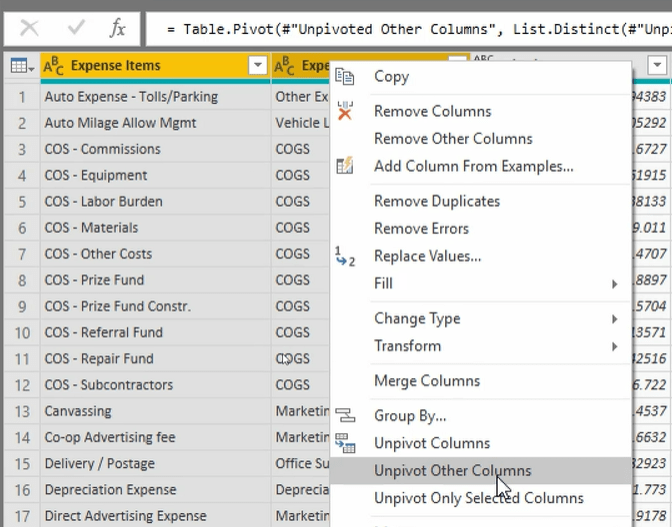The height and width of the screenshot is (527, 672).
Task: Expand the Transform submenu arrow
Action: coord(614,346)
